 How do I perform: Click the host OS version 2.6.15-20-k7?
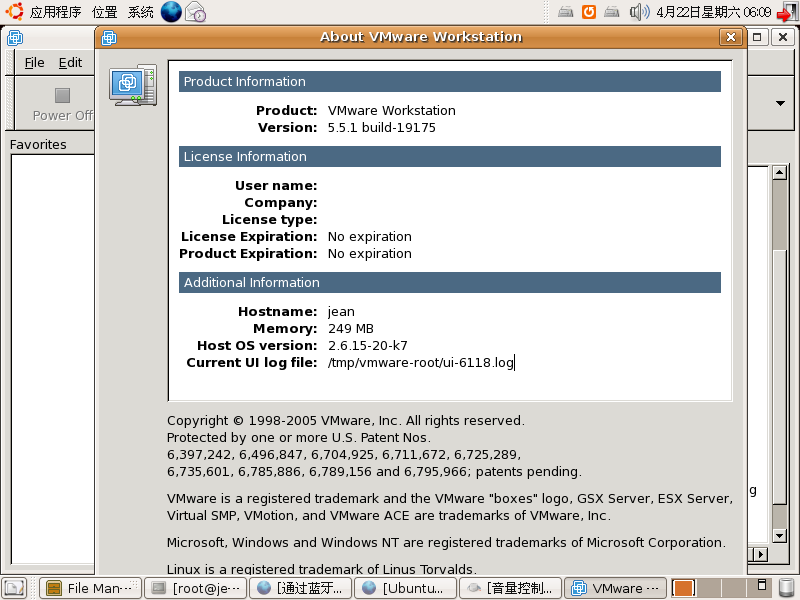pyautogui.click(x=367, y=346)
